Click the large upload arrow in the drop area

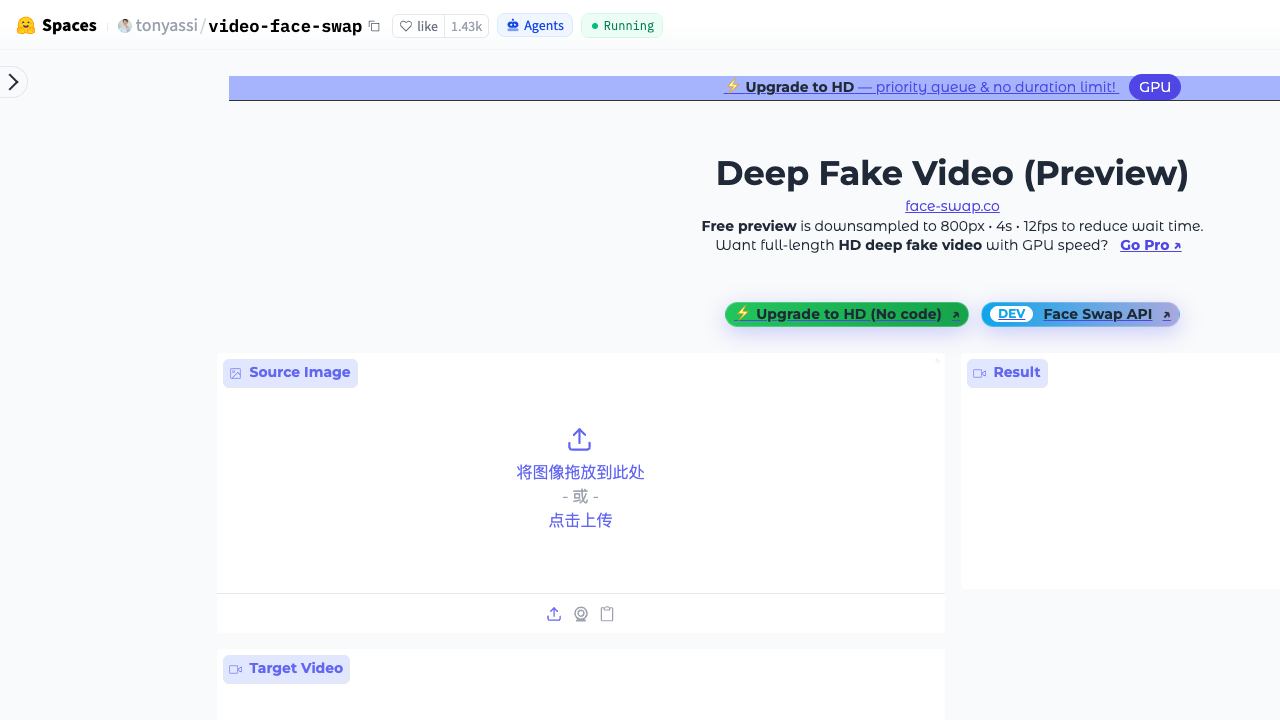coord(580,439)
